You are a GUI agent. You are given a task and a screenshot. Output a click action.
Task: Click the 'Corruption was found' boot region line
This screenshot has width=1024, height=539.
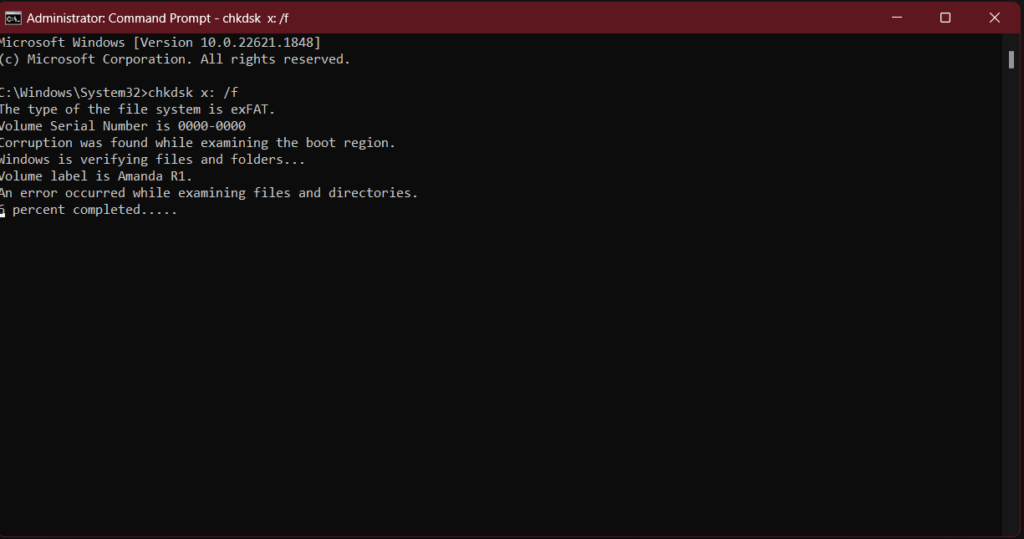(197, 143)
